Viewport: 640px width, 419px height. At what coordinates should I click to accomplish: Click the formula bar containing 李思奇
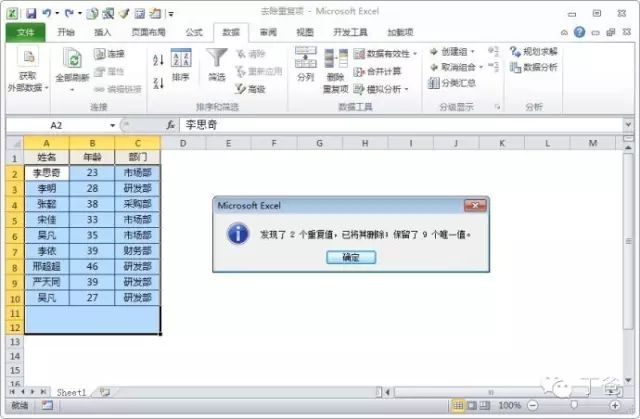[x=401, y=125]
